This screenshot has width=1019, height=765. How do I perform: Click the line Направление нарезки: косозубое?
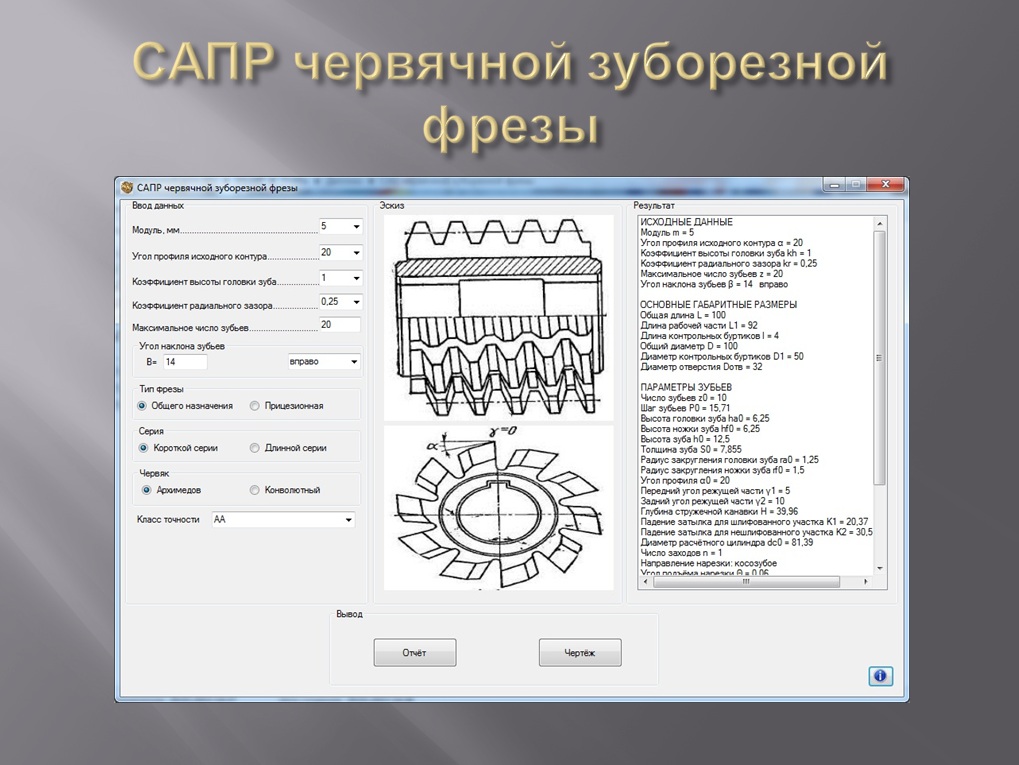708,564
